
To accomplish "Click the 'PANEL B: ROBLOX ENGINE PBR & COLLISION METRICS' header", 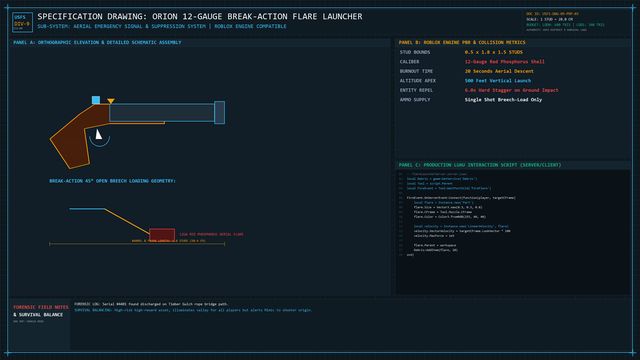I will click(462, 42).
